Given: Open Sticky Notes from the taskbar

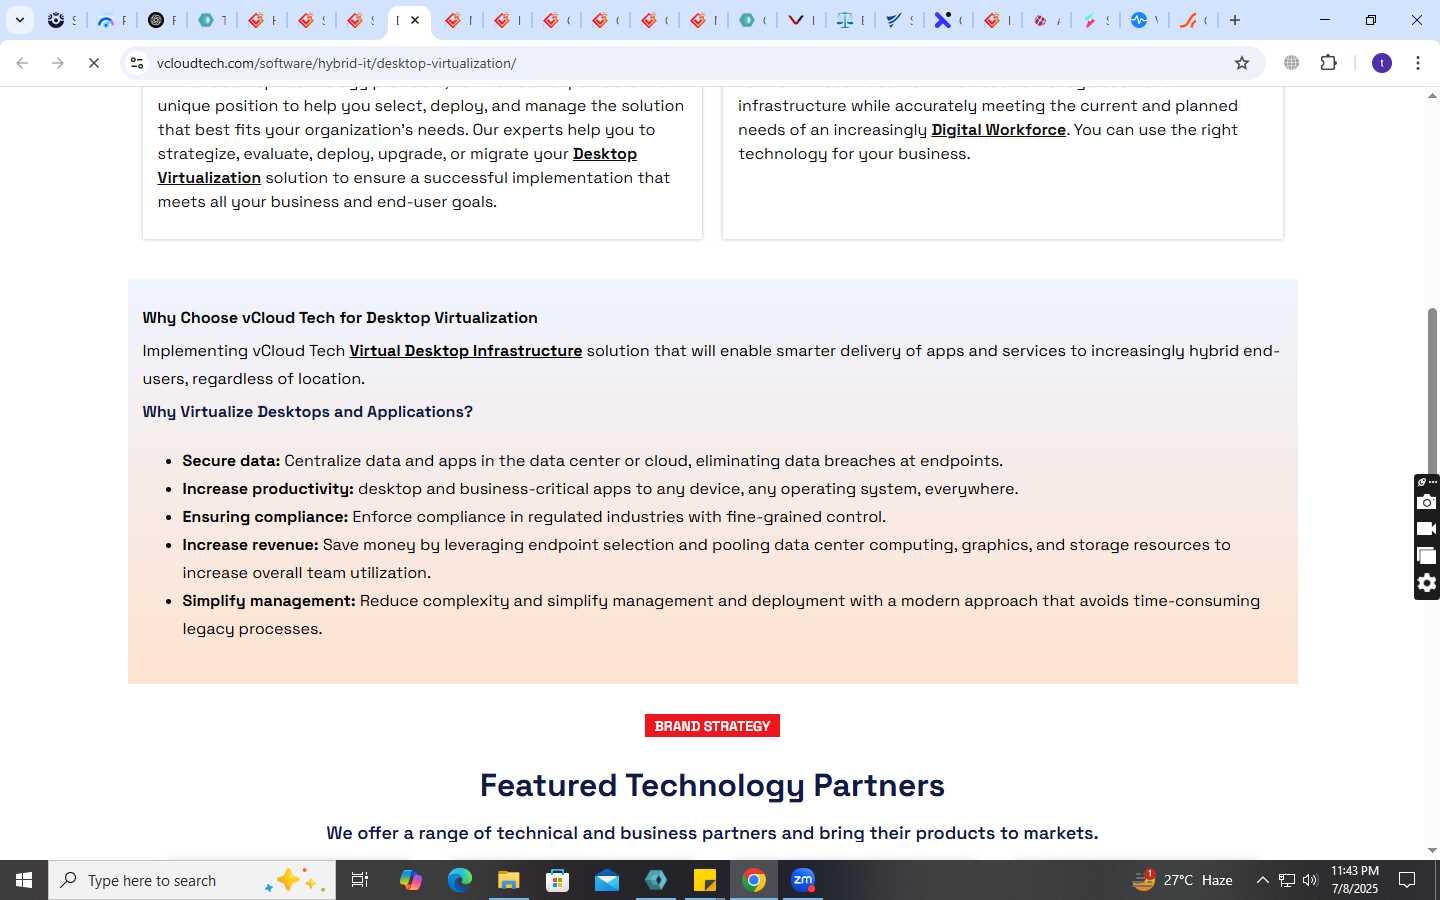Looking at the screenshot, I should pos(704,880).
